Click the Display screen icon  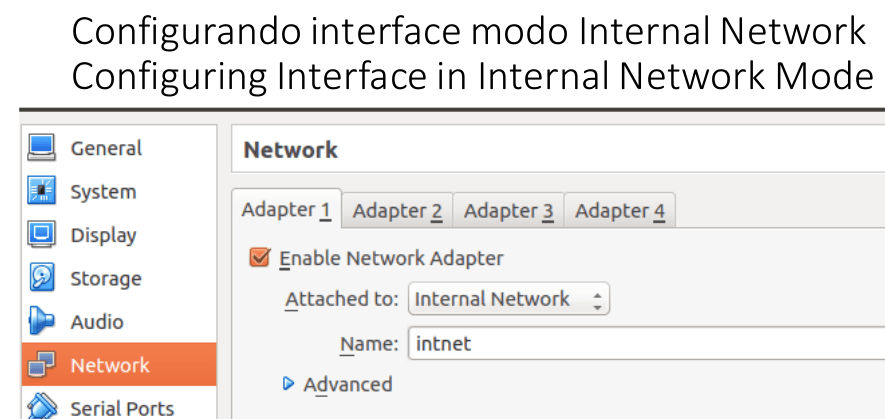click(x=41, y=234)
